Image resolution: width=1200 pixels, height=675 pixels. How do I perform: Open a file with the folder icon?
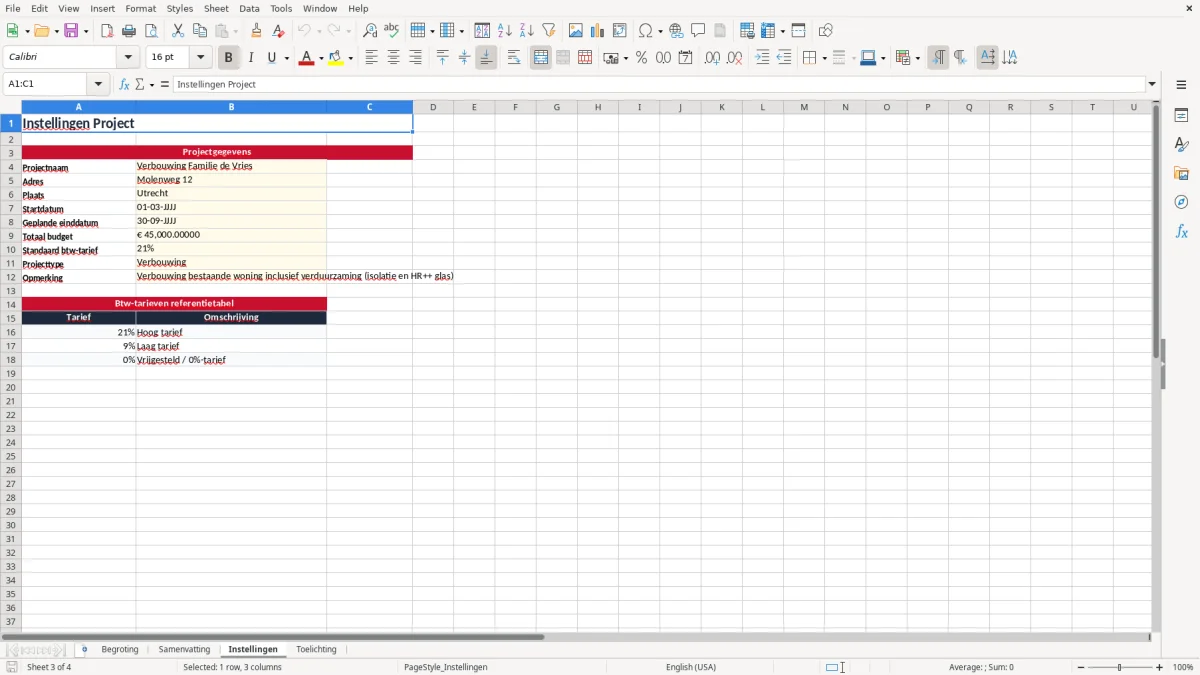point(40,31)
